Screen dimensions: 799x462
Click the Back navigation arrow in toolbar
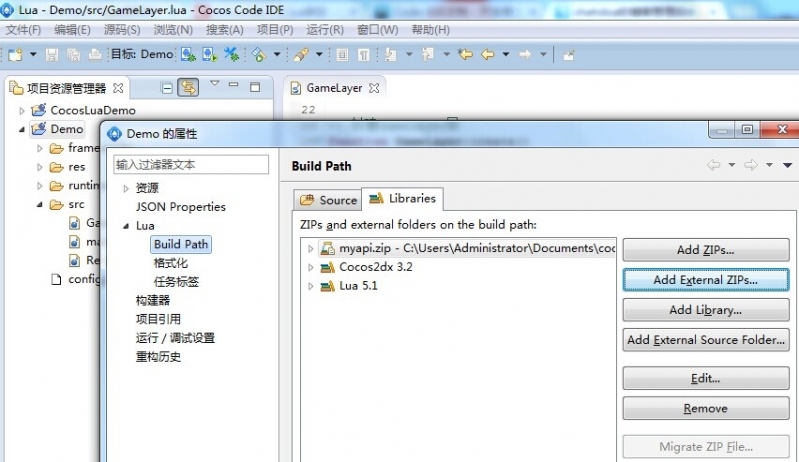488,54
